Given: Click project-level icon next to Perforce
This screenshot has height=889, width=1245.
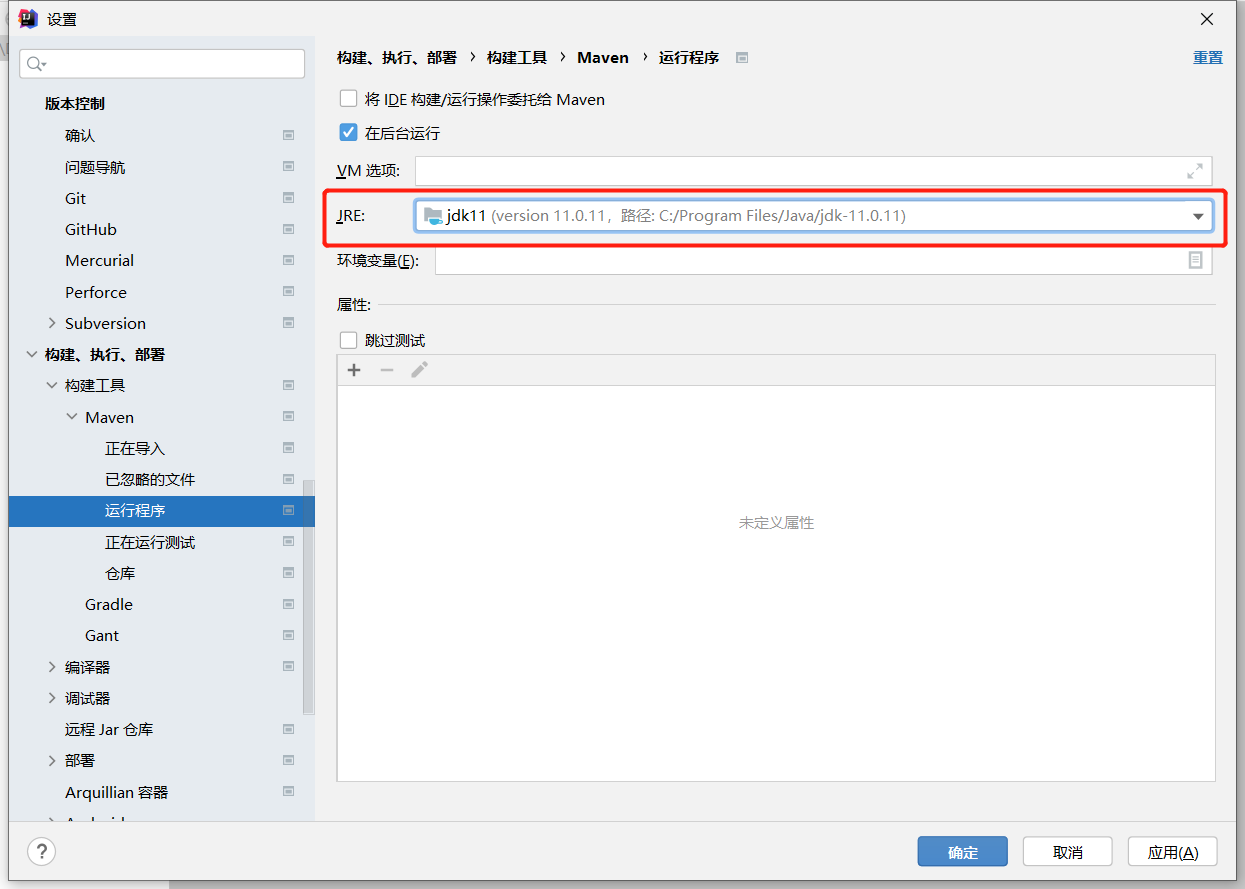Looking at the screenshot, I should tap(288, 292).
